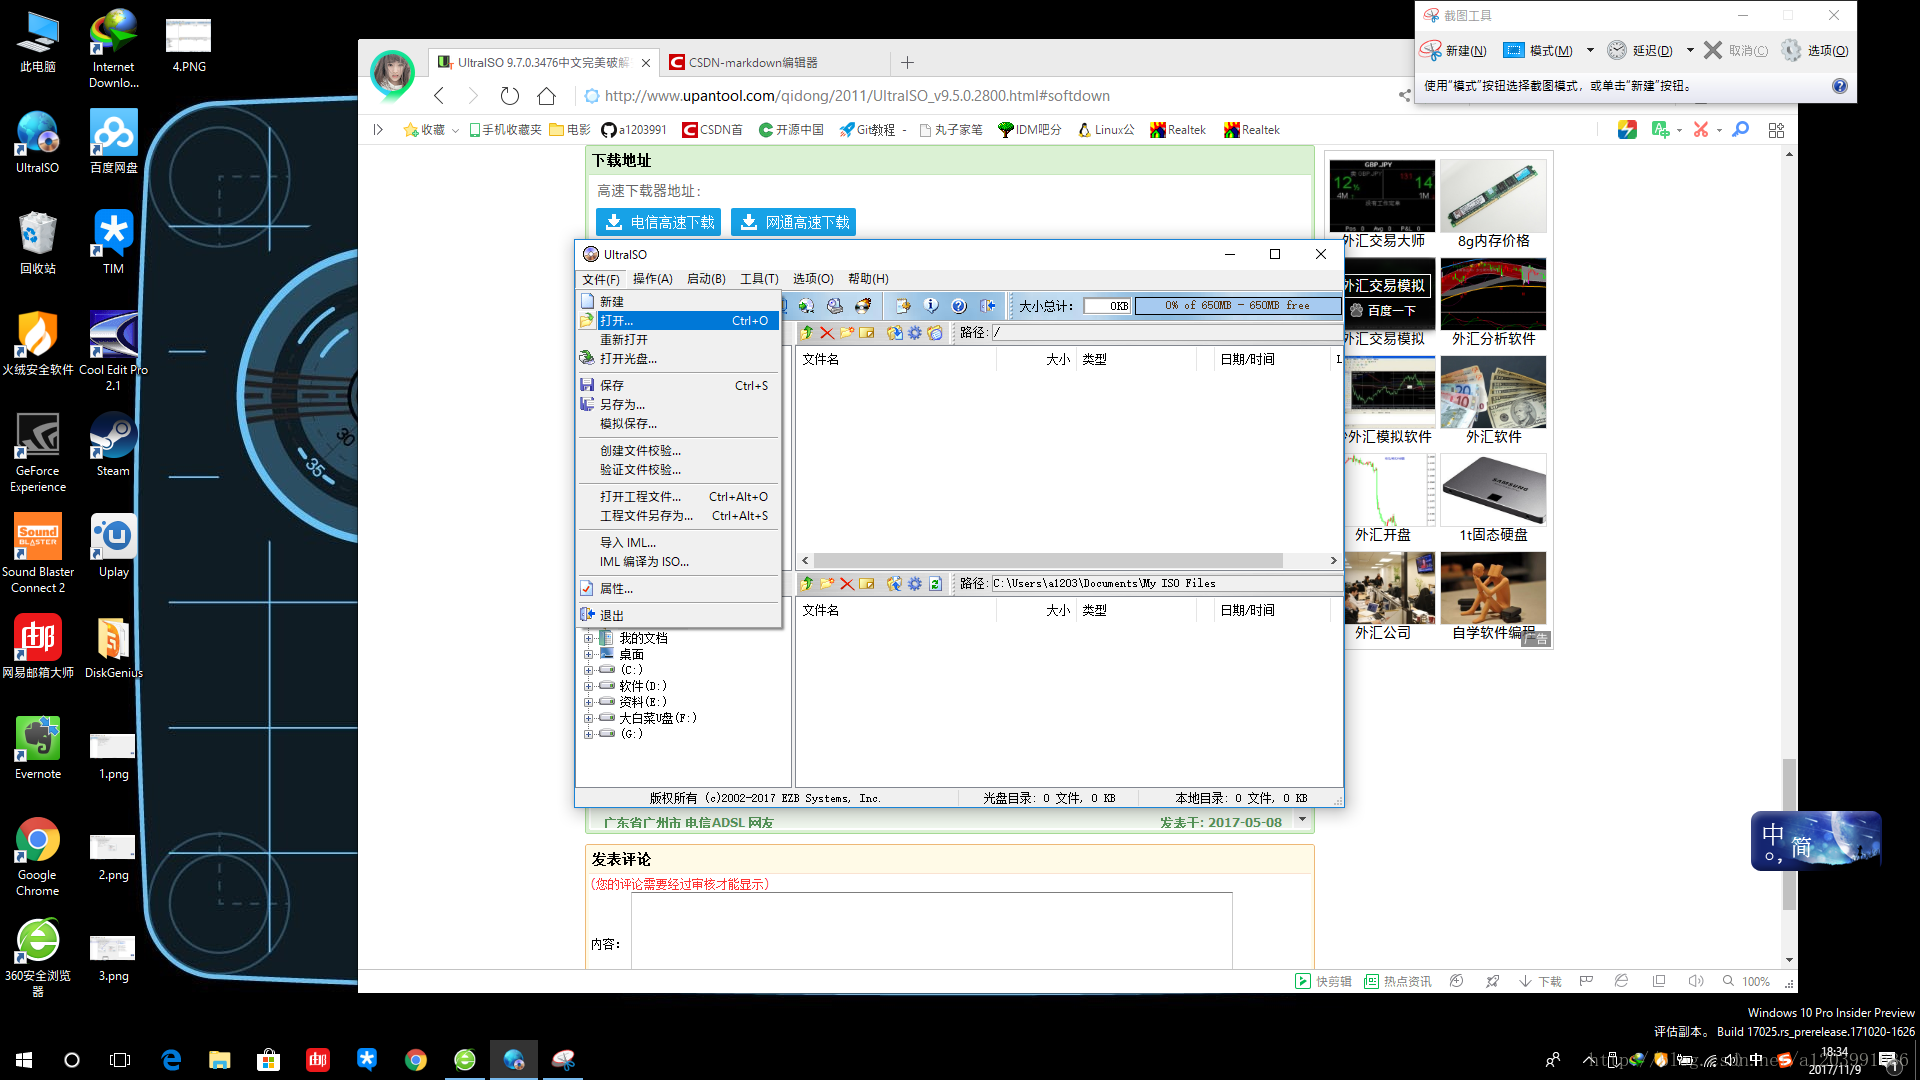Click the burn CD toolbar icon in UltraISO
Viewport: 1920px width, 1080px height.
(x=862, y=306)
